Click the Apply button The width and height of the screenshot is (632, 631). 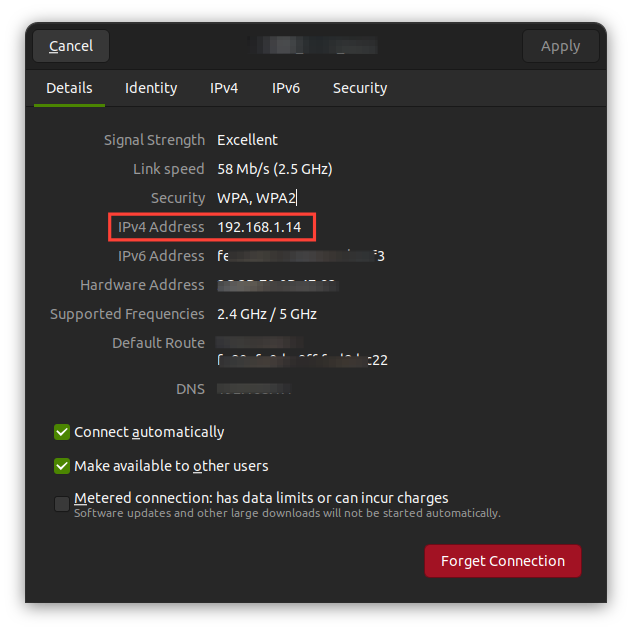coord(560,46)
